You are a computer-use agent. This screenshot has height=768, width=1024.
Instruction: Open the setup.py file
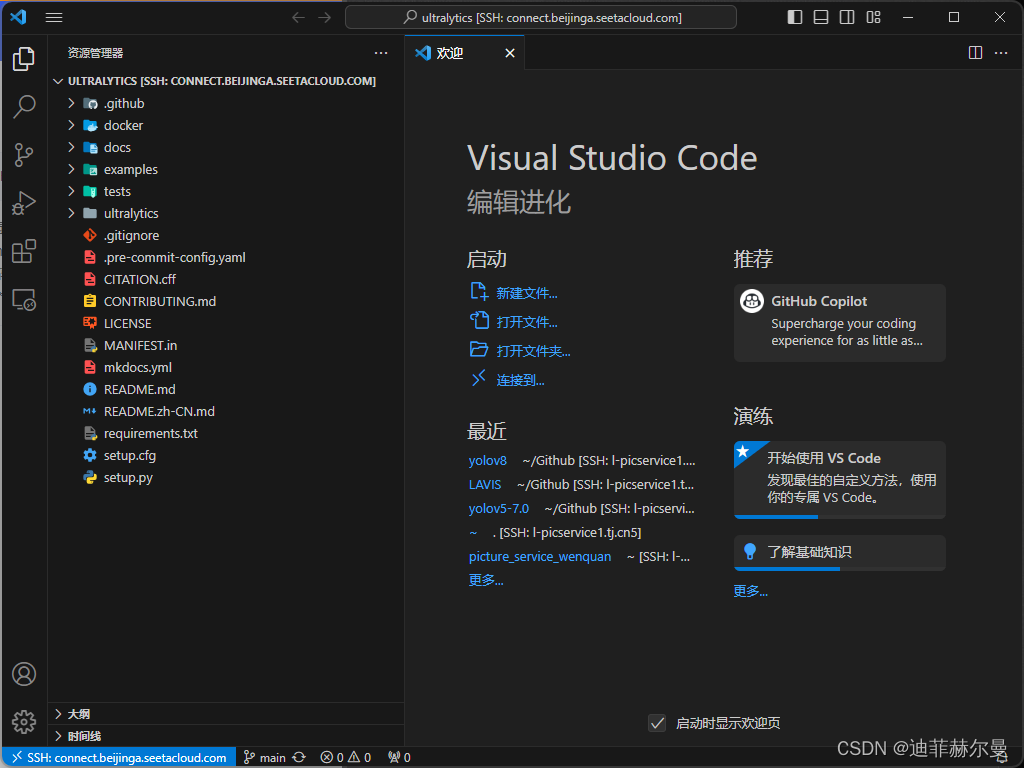point(226,477)
